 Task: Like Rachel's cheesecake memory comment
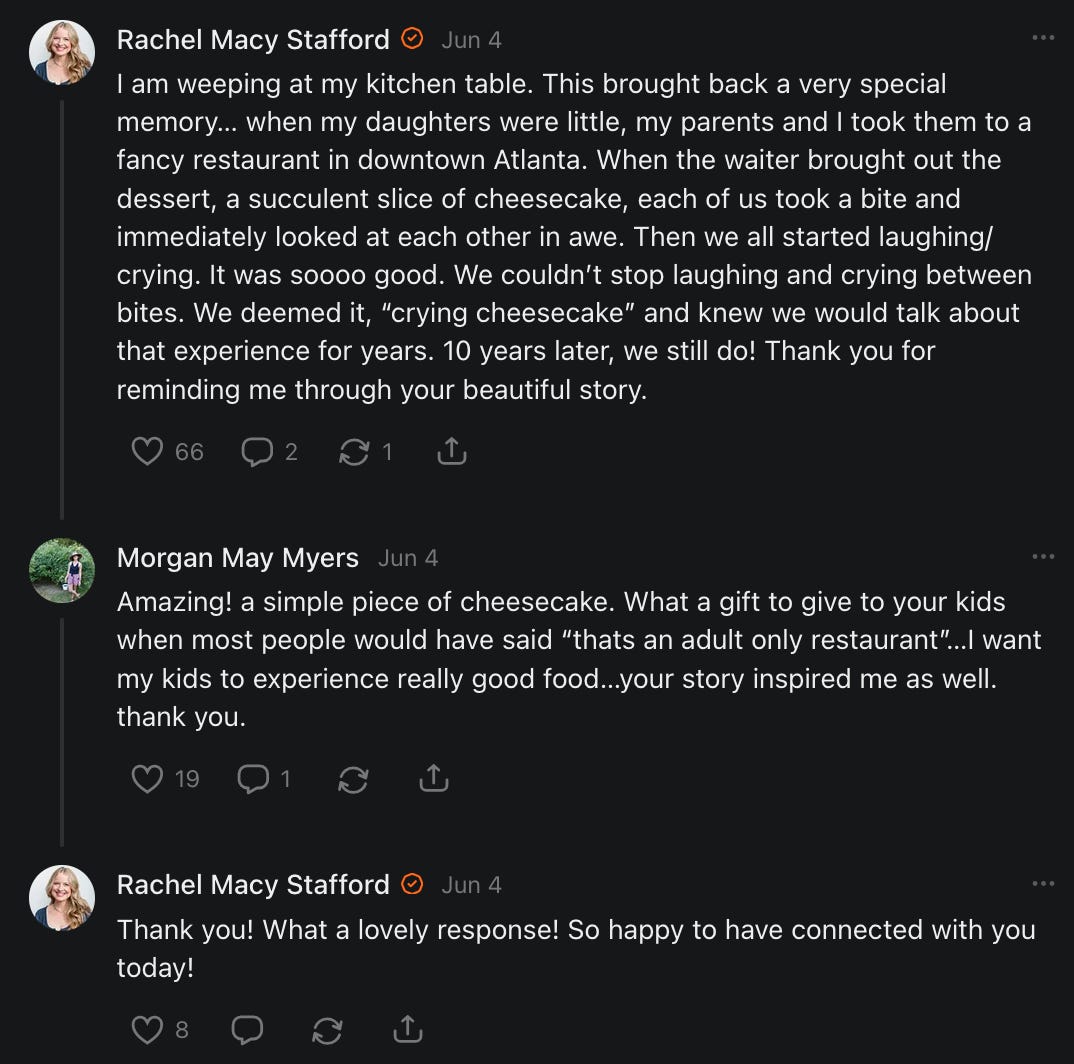148,452
